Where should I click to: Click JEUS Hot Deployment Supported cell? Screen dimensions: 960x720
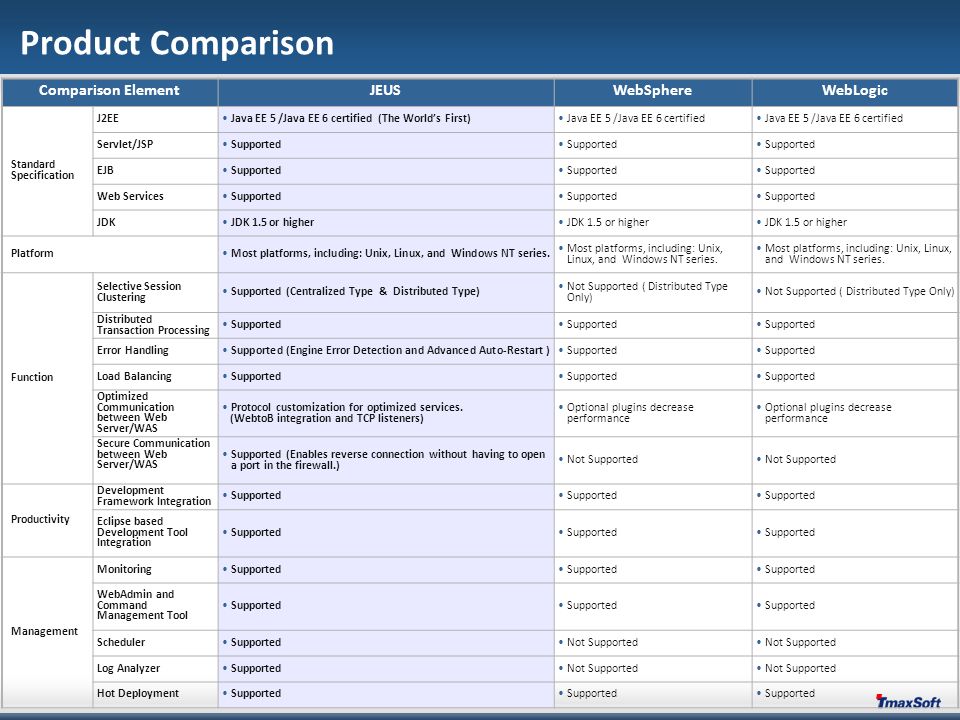click(x=386, y=694)
